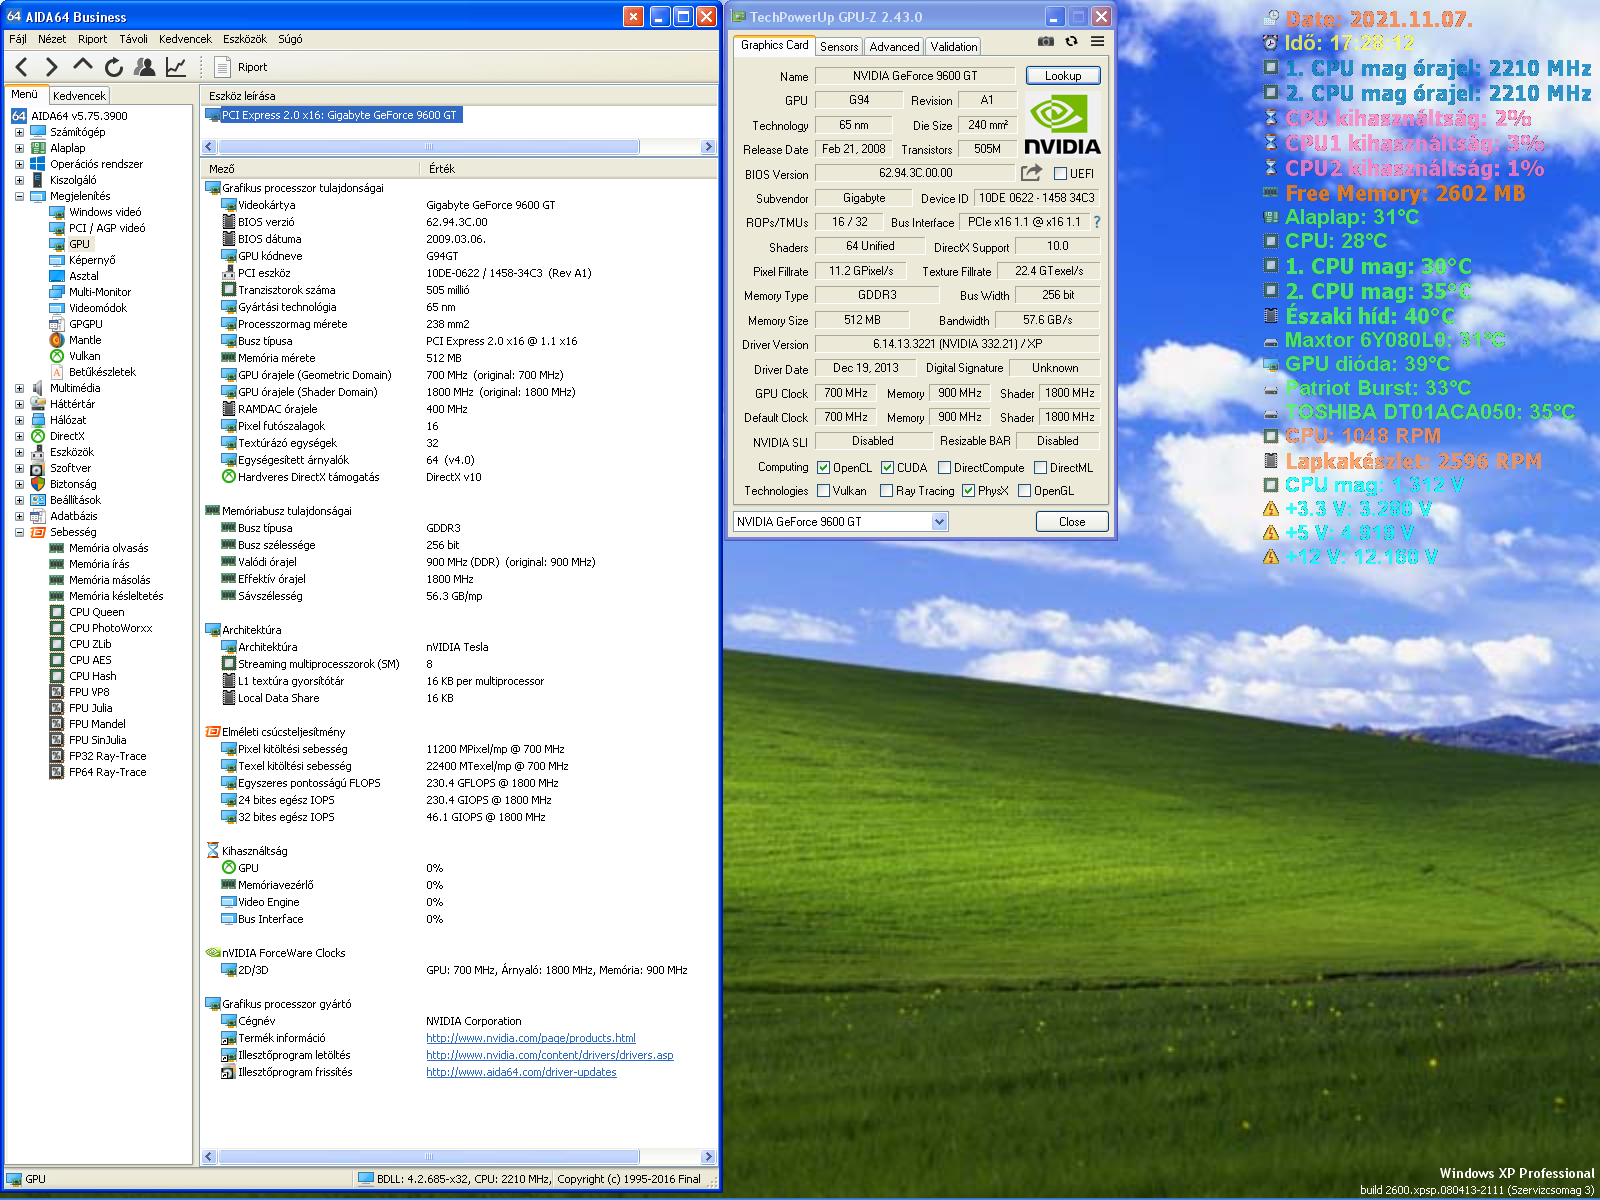
Task: Open the nvidia.com products.html link
Action: (531, 1038)
